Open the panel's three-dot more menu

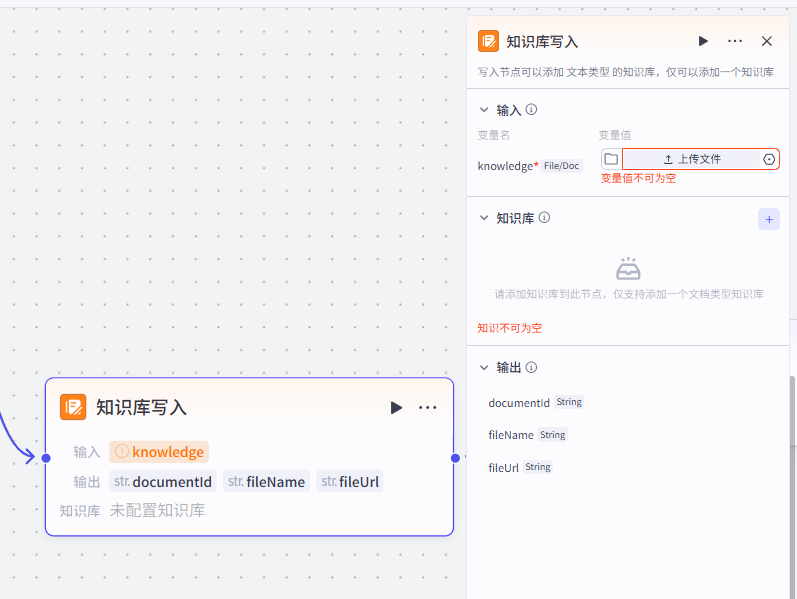(x=735, y=41)
